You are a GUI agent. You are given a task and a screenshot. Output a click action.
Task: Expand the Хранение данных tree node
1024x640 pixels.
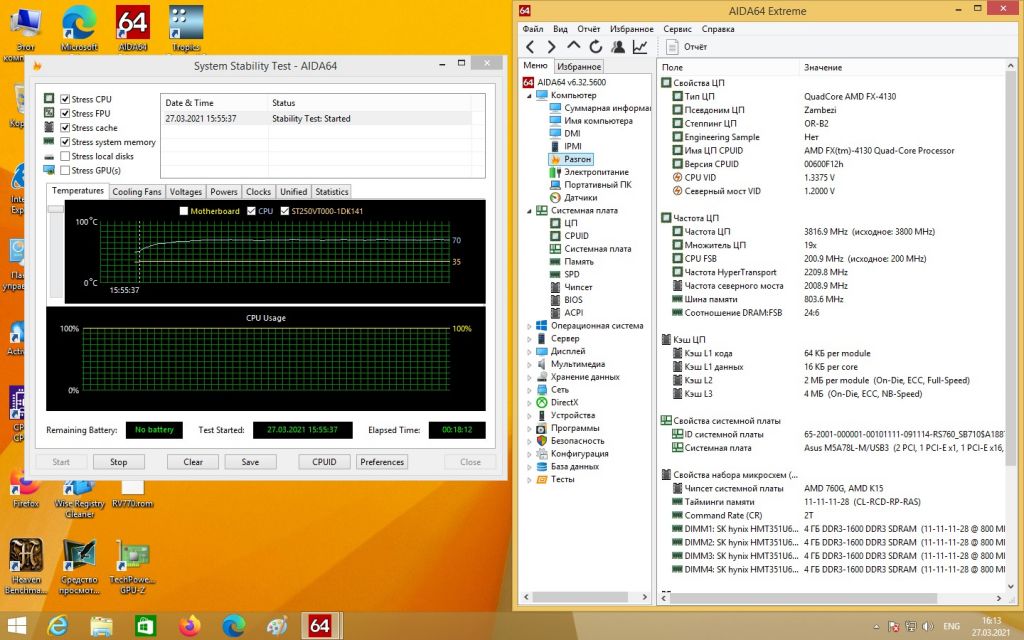(x=530, y=377)
